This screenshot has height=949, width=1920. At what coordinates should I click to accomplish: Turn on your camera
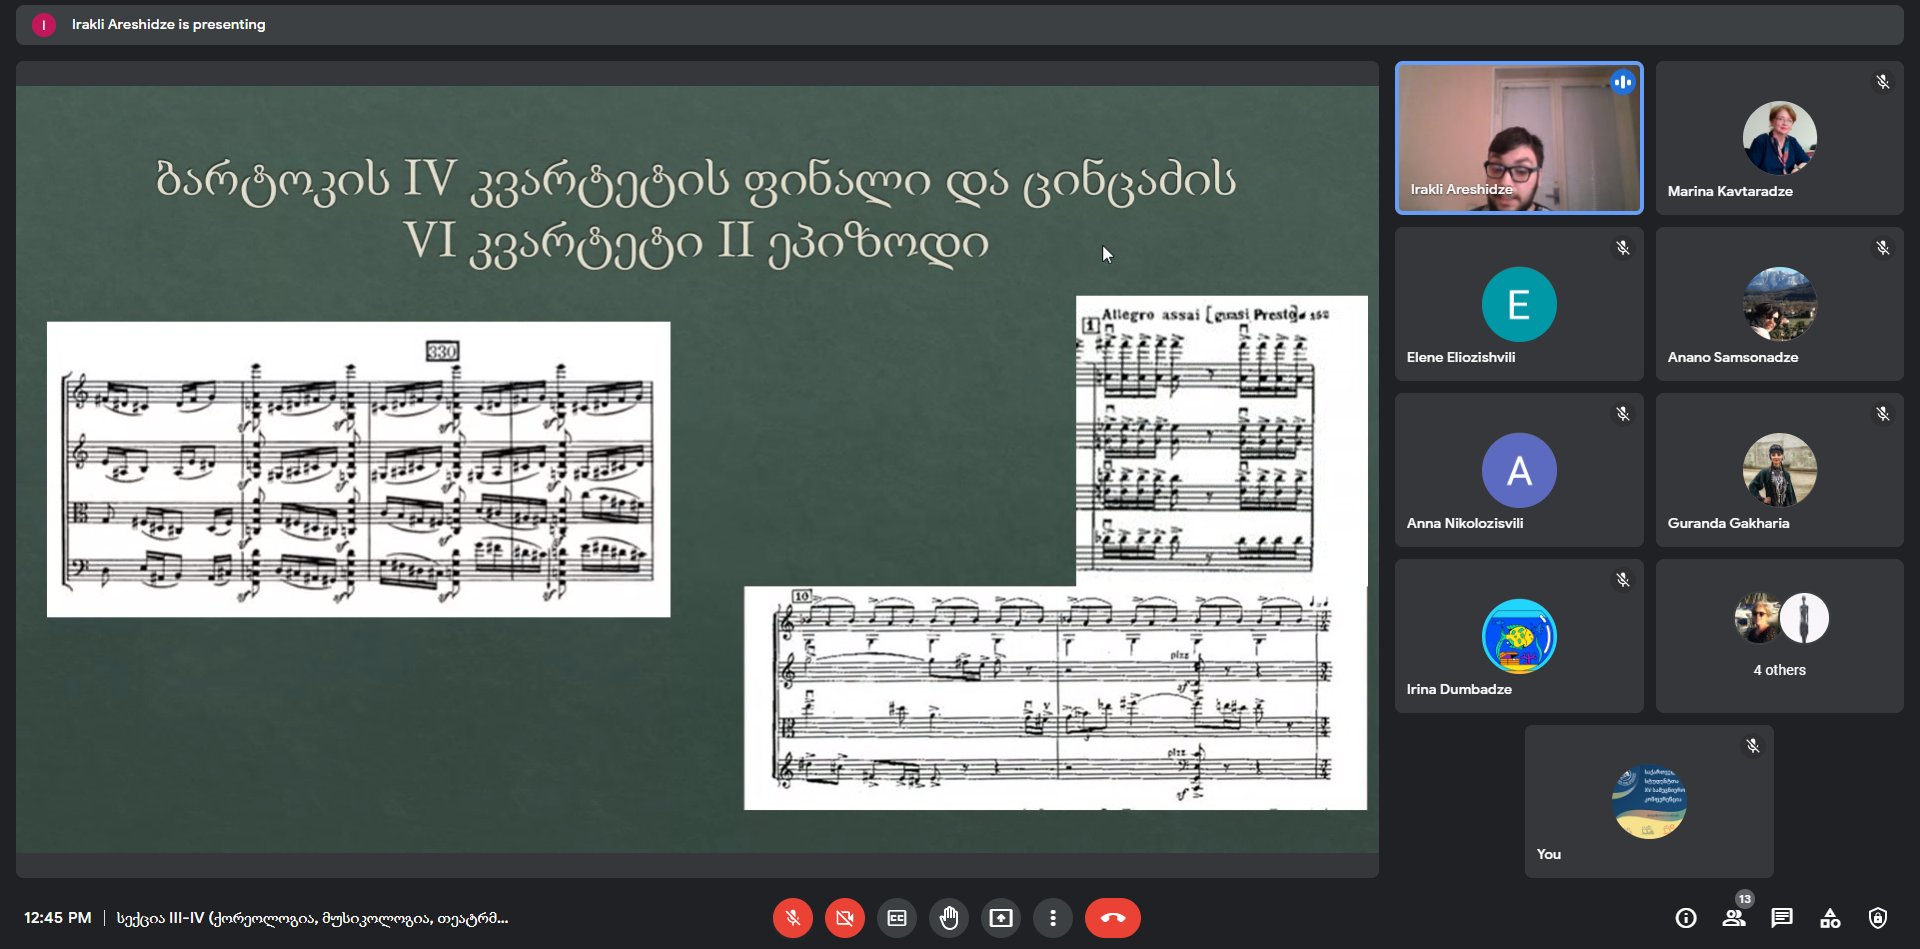pos(844,918)
